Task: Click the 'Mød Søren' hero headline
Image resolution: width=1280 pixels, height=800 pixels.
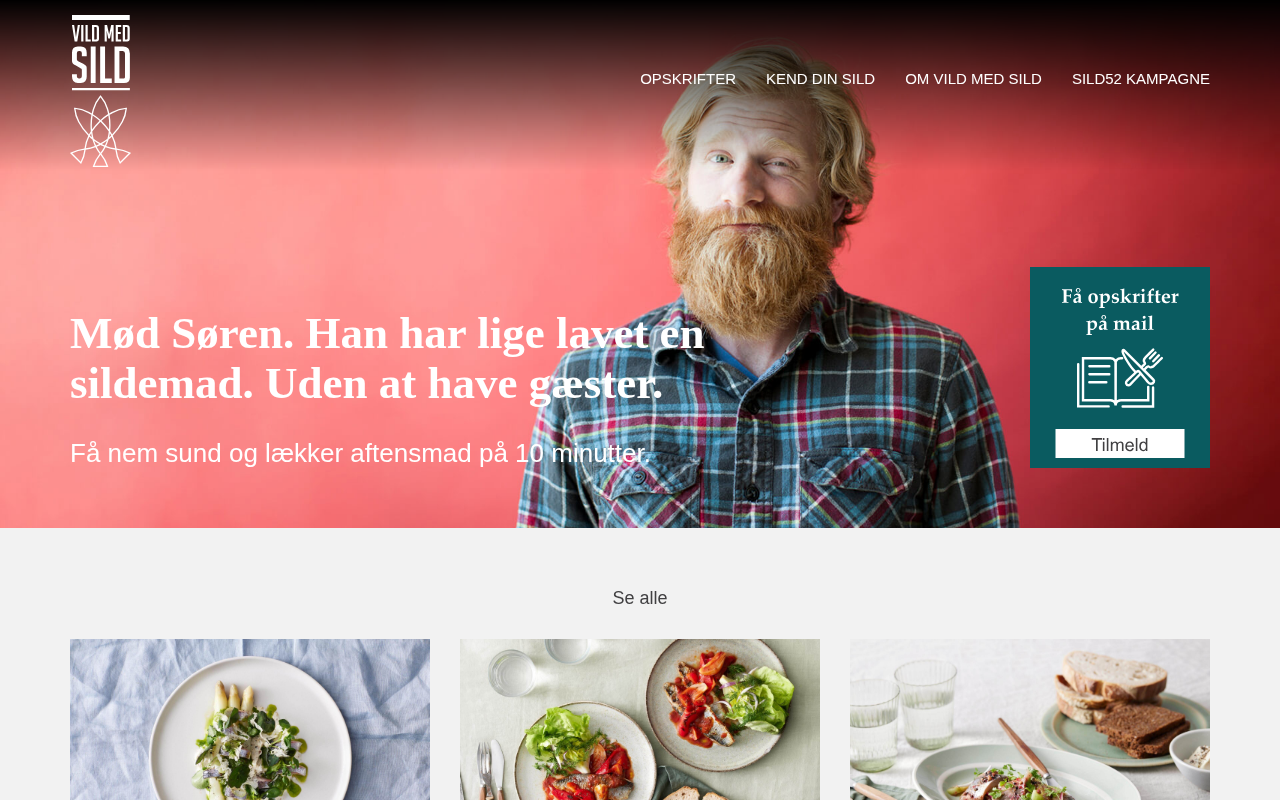Action: (x=388, y=358)
